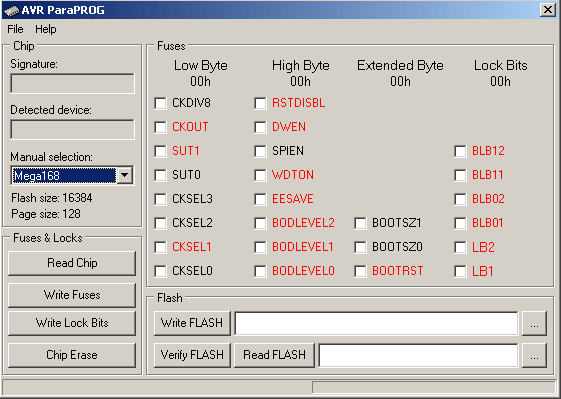Click the 'Lock Bits' column heading
Viewport: 561px width, 399px height.
(x=501, y=65)
